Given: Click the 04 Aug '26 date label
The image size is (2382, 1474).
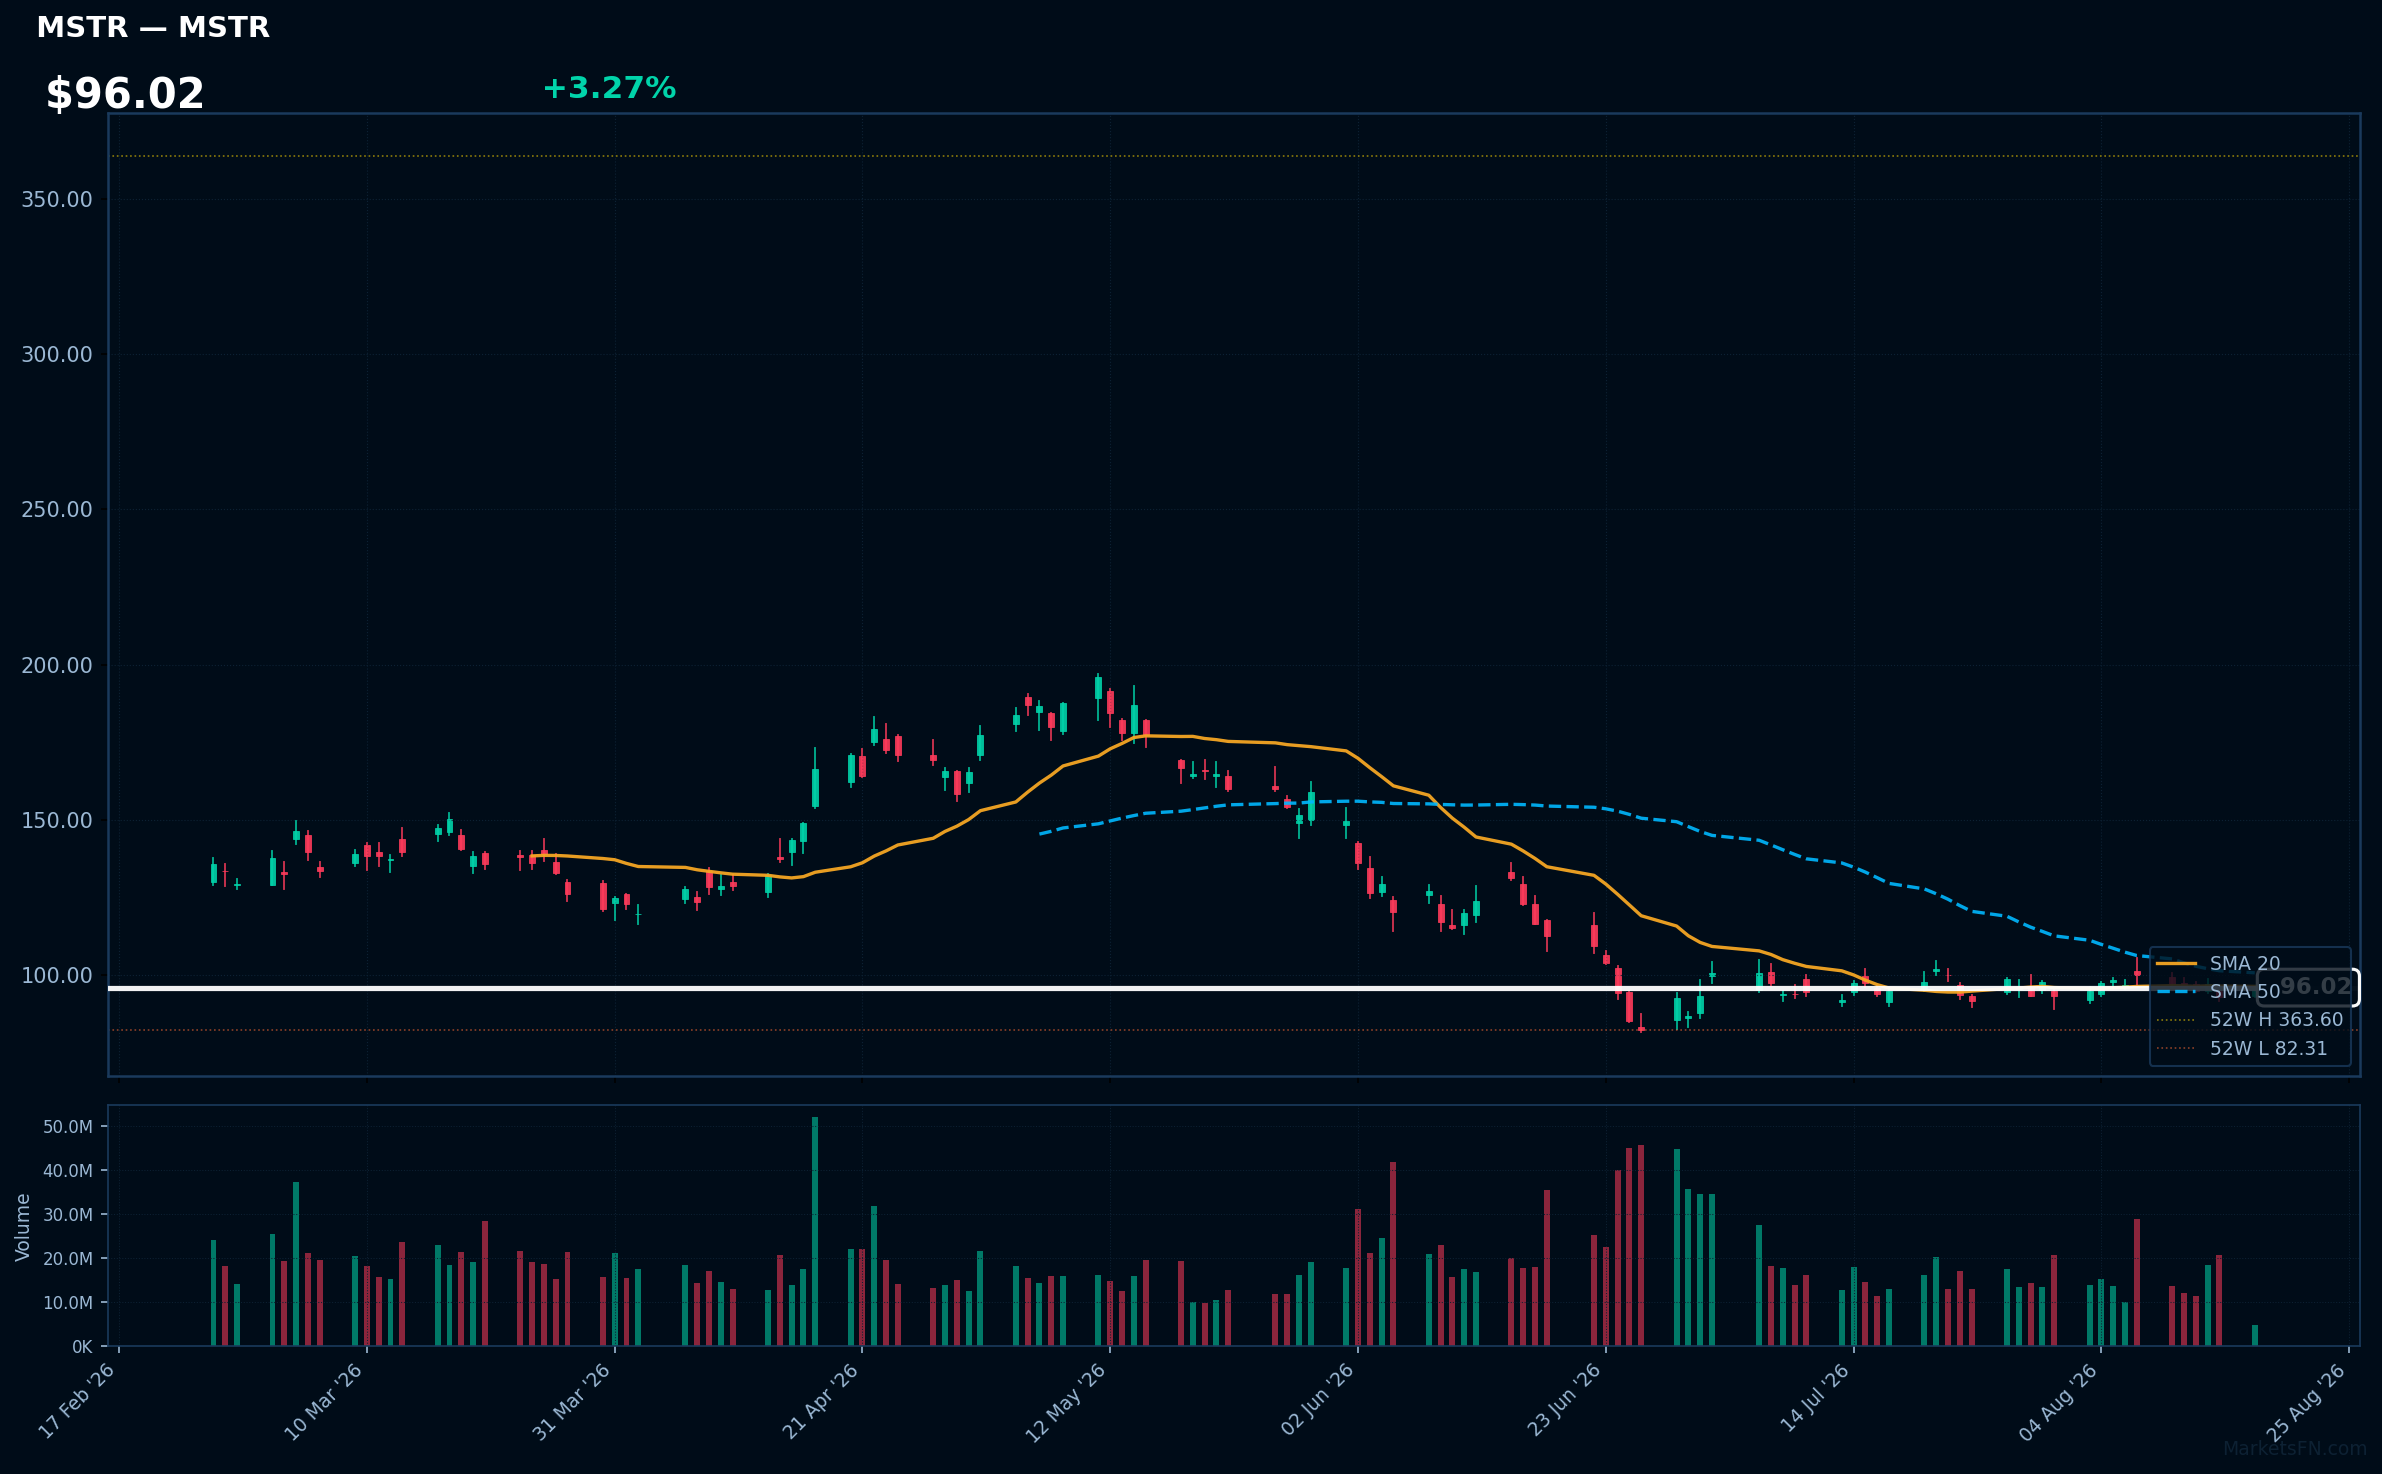Looking at the screenshot, I should [2058, 1402].
